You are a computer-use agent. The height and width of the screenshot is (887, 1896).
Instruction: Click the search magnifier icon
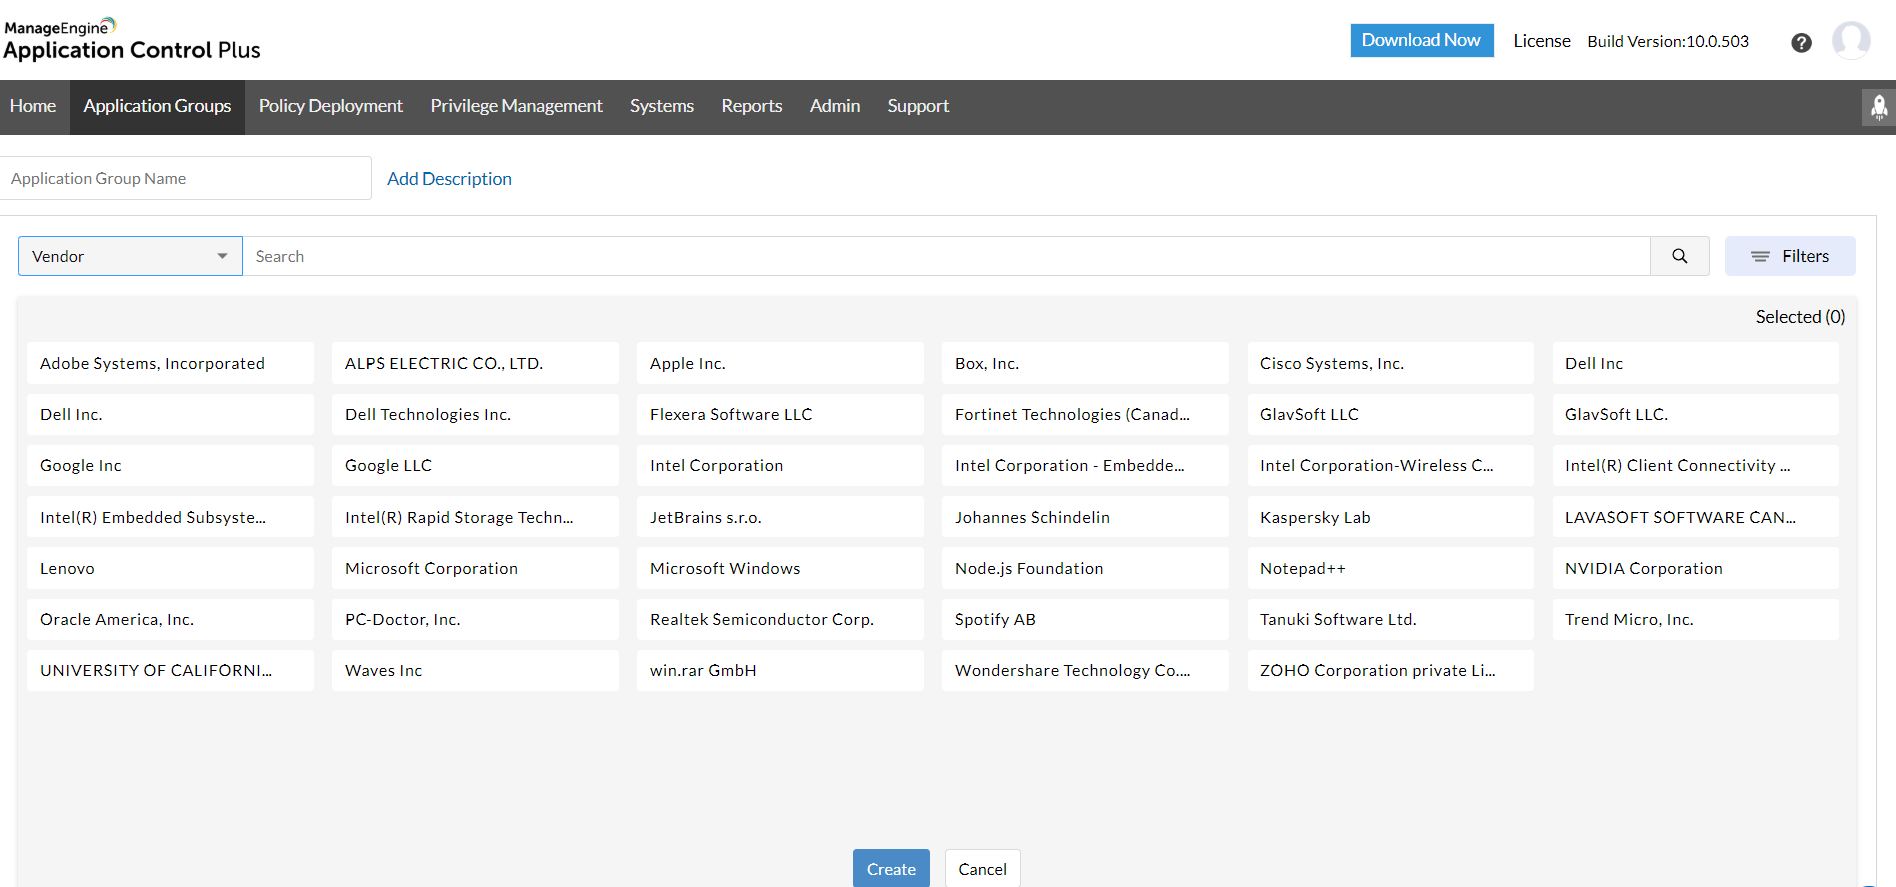tap(1679, 256)
